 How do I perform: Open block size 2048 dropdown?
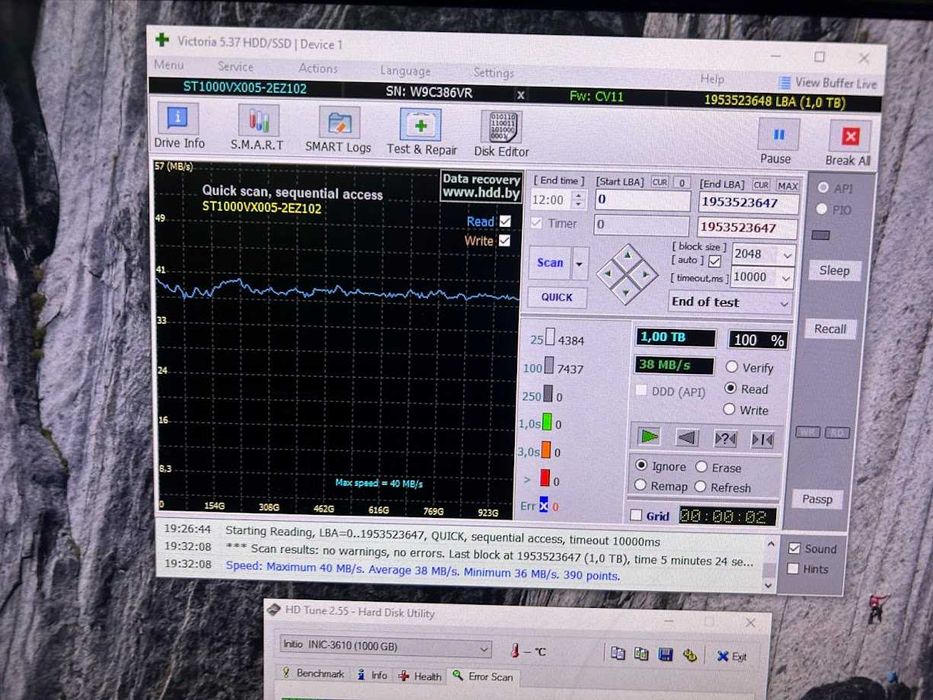point(787,256)
